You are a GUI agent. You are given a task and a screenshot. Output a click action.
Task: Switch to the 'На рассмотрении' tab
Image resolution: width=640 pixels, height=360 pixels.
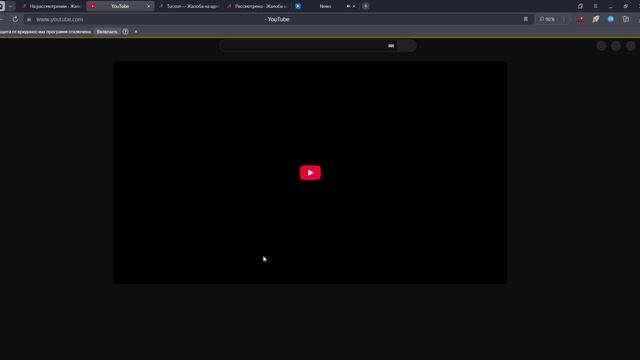coord(52,6)
